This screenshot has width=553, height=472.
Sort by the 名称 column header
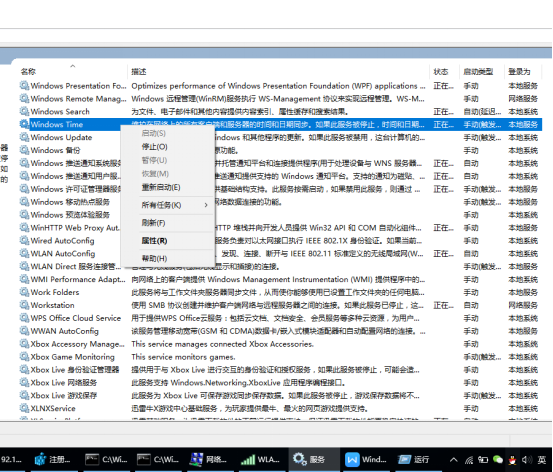[72, 71]
